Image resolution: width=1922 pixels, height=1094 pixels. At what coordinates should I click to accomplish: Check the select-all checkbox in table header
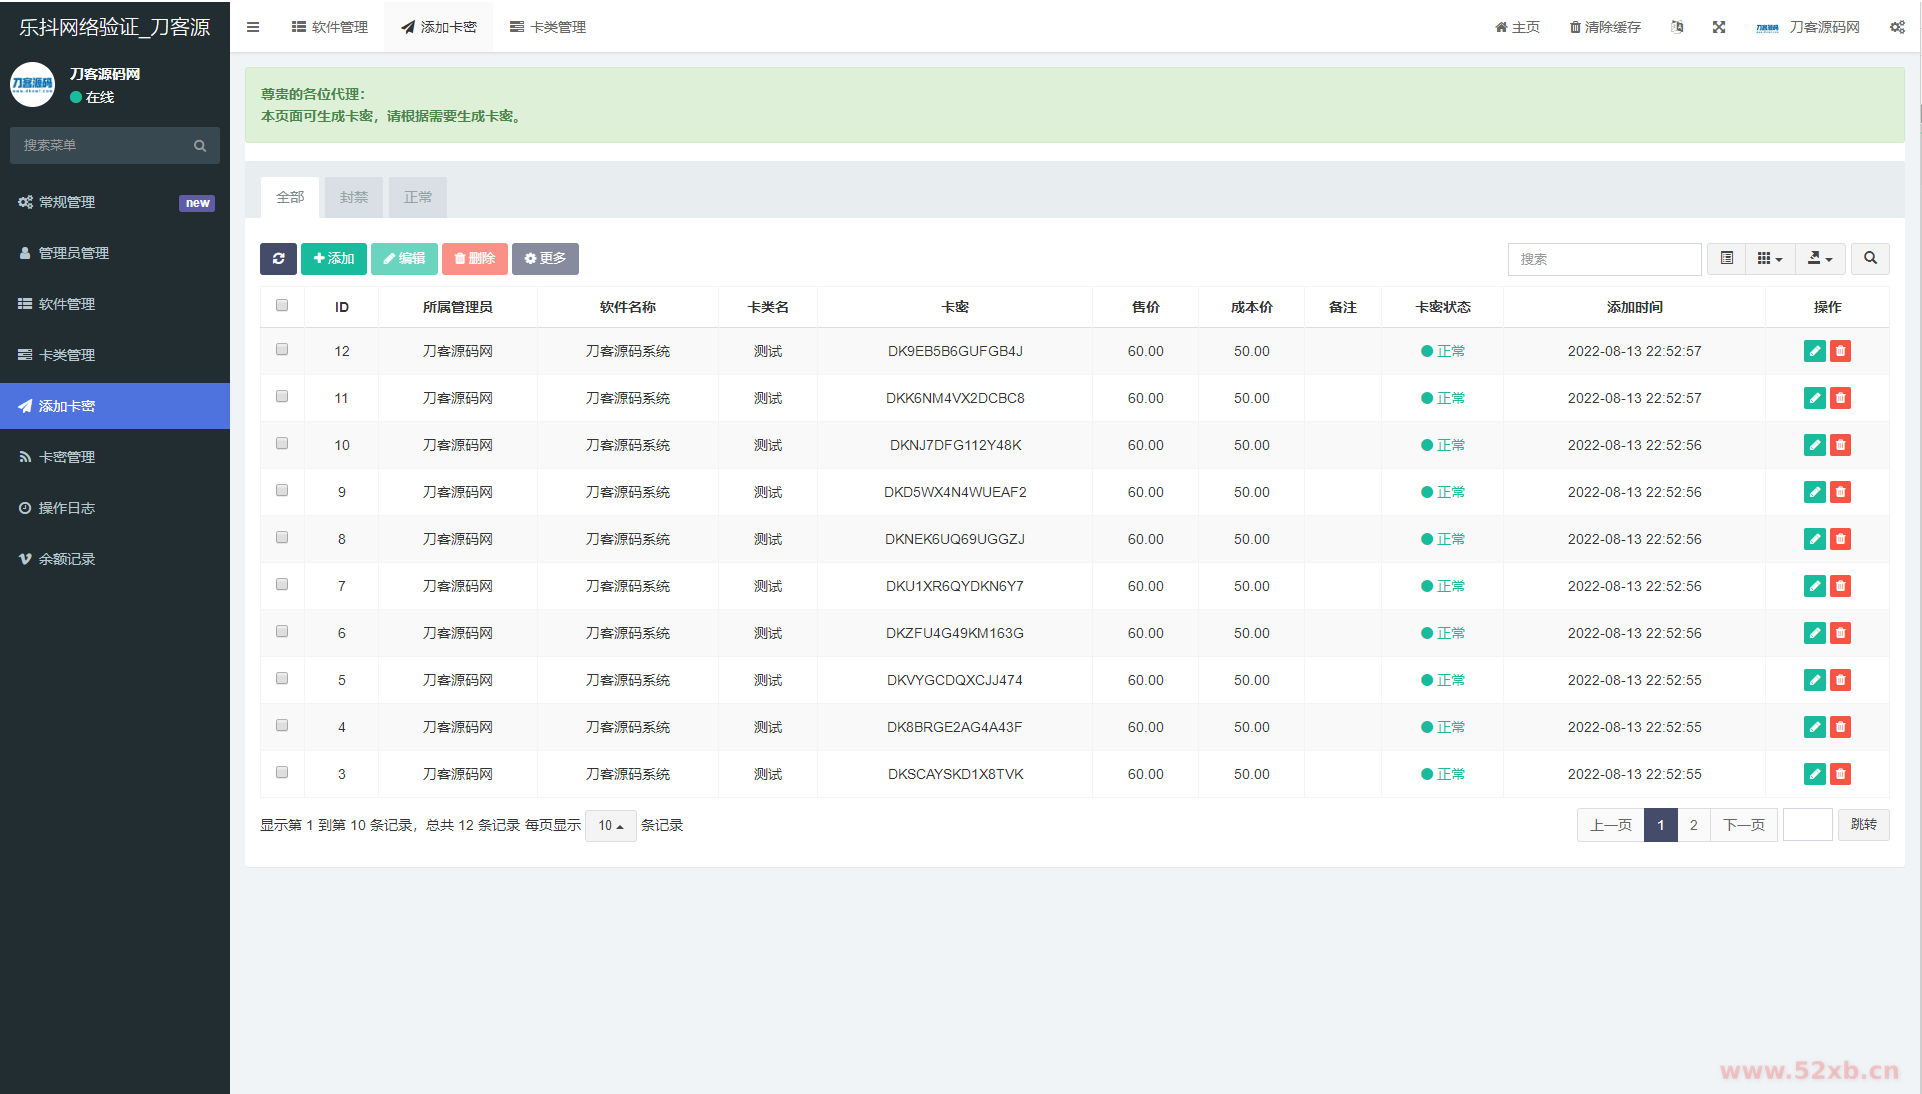click(x=282, y=306)
